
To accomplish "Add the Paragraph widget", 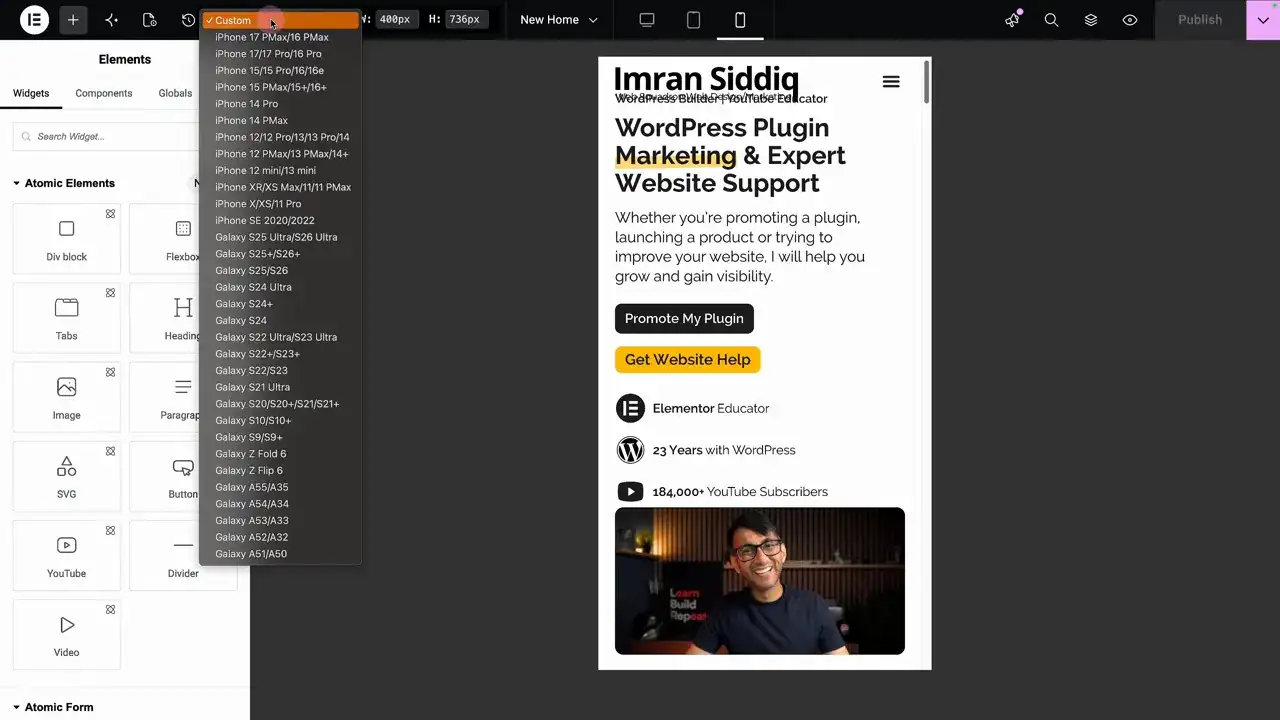I will coord(183,397).
